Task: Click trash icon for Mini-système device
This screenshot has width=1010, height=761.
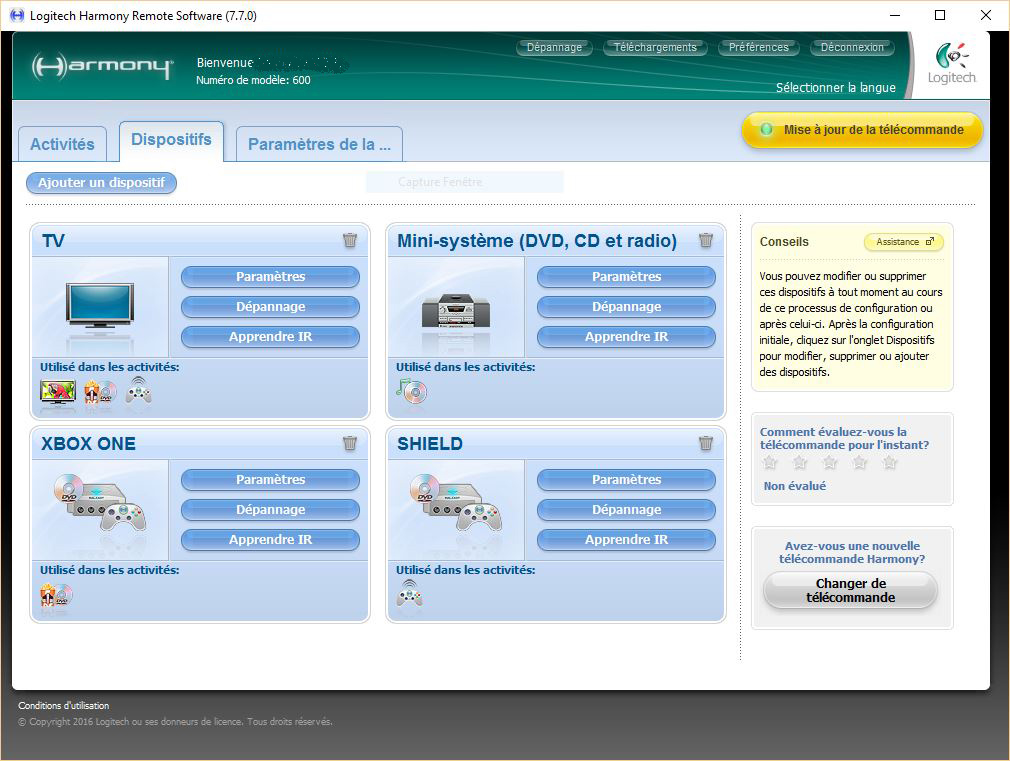Action: (706, 240)
